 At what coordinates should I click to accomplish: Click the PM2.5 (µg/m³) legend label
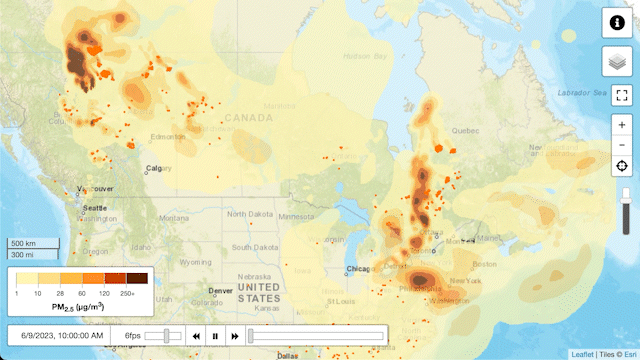(x=78, y=307)
